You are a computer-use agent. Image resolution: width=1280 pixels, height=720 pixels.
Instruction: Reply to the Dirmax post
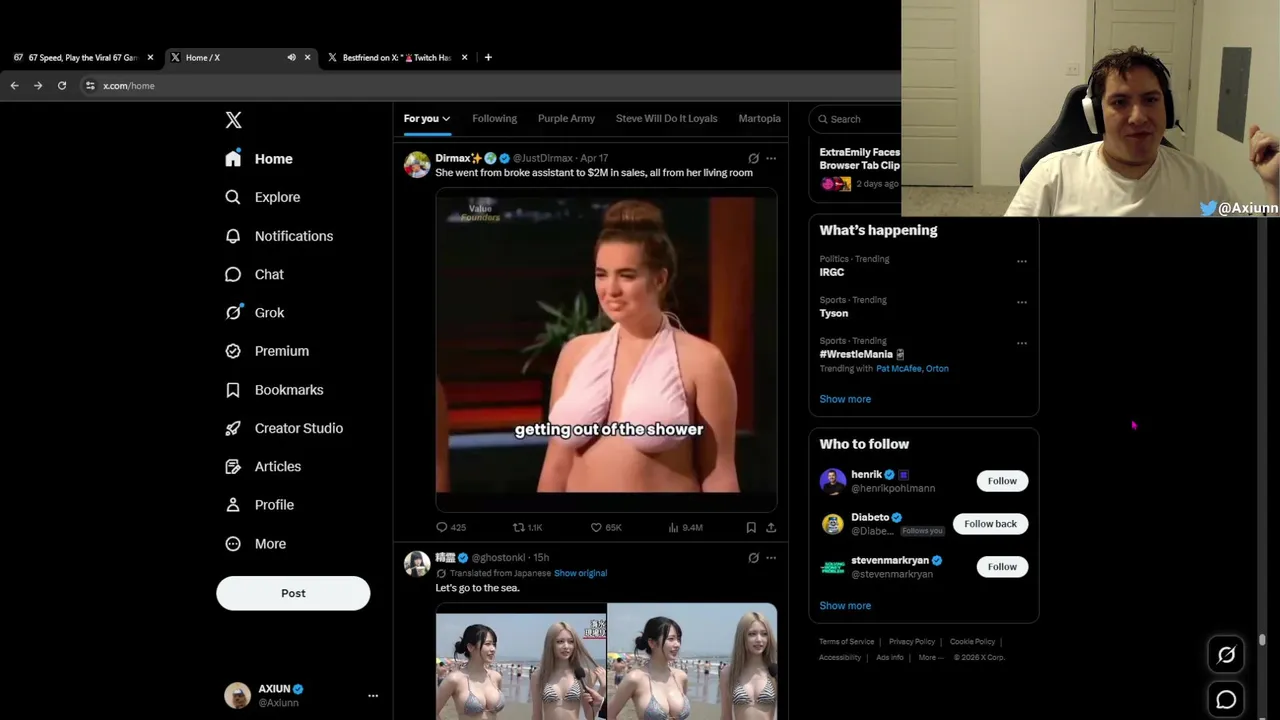[451, 527]
